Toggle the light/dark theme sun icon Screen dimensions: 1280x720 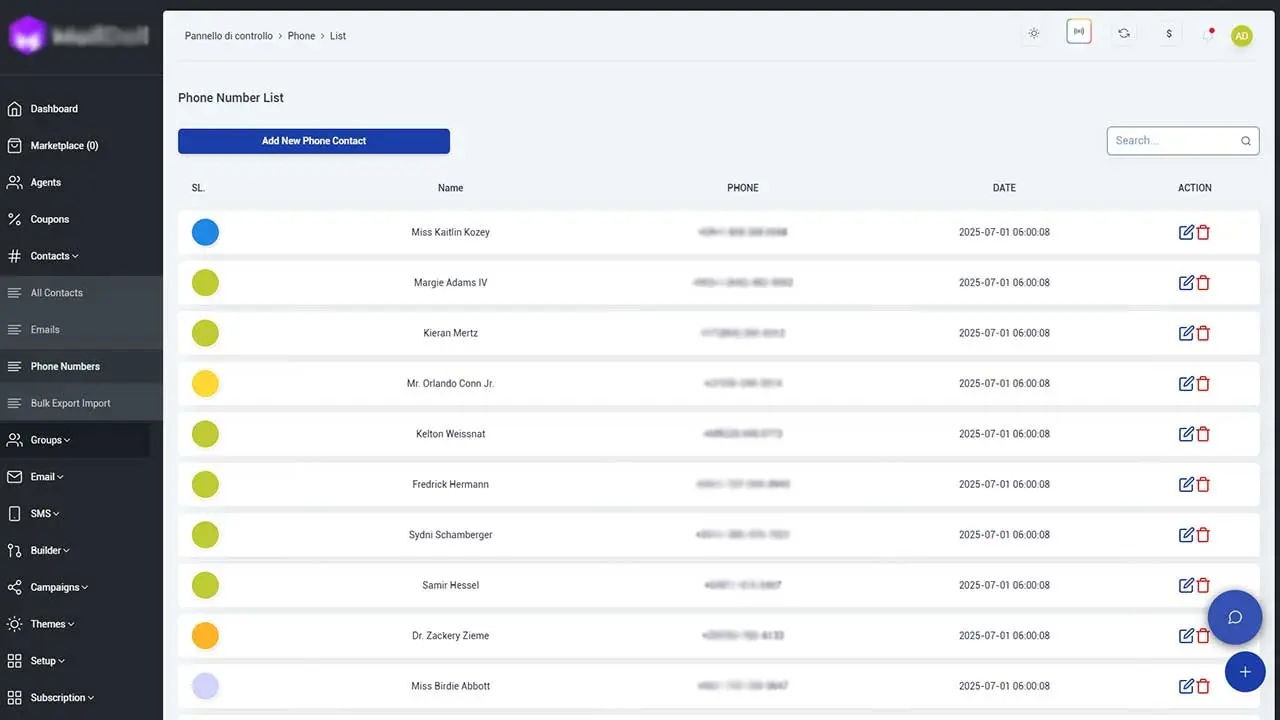pos(1034,34)
